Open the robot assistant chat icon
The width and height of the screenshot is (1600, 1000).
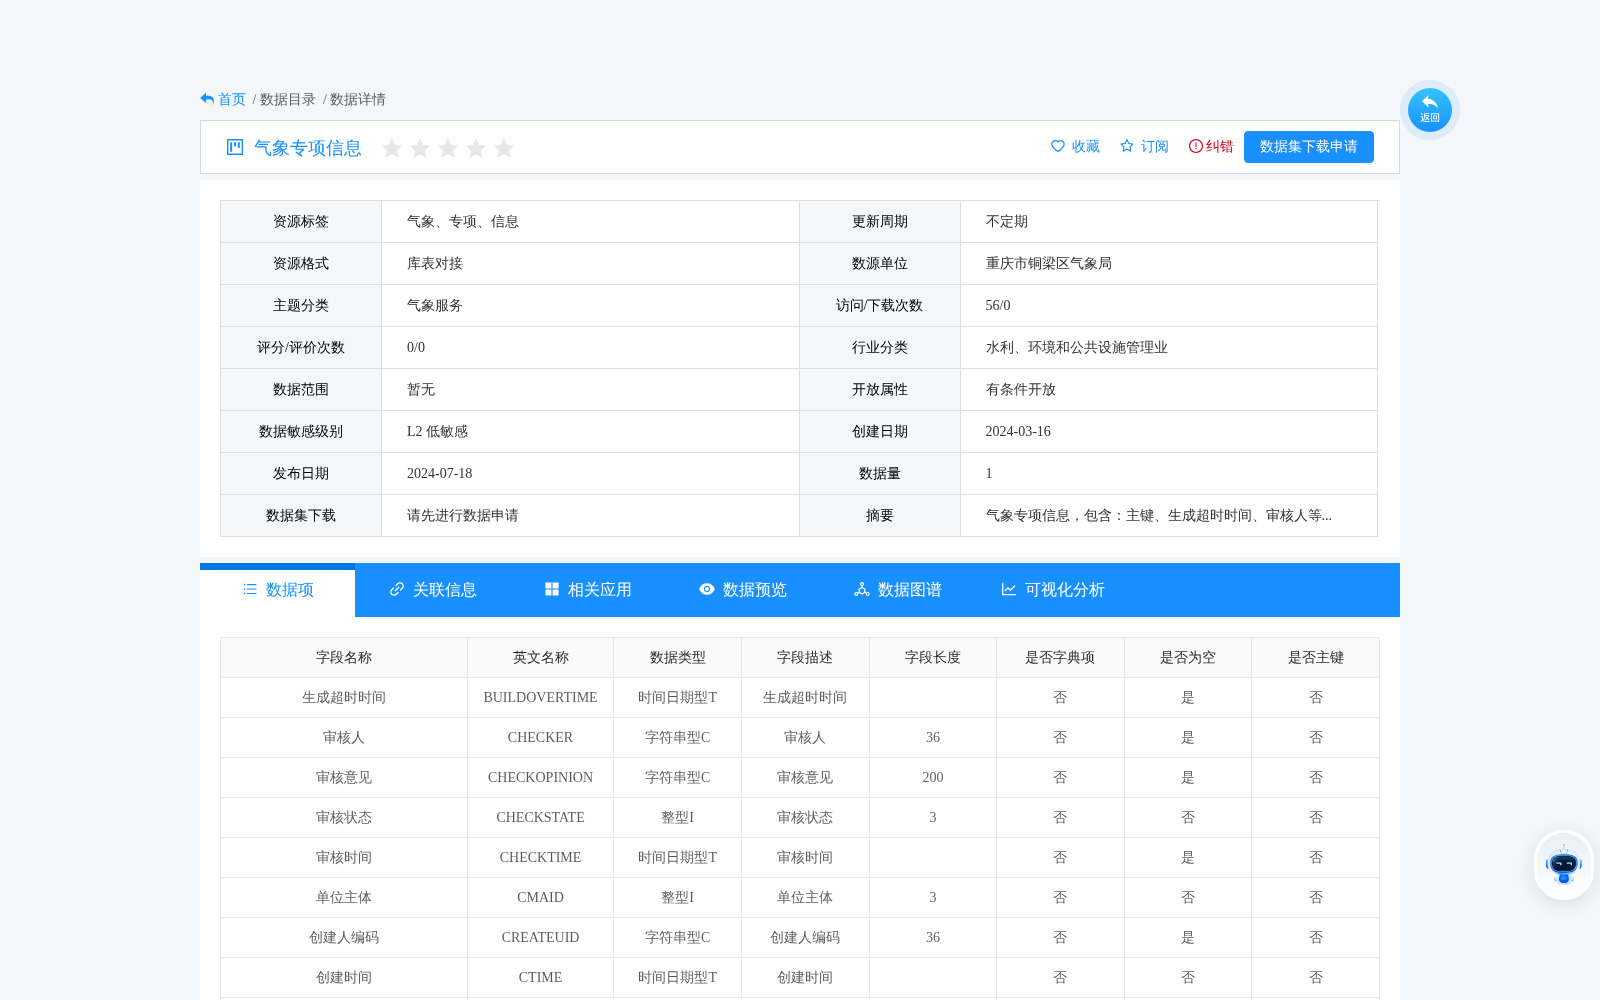click(x=1563, y=865)
